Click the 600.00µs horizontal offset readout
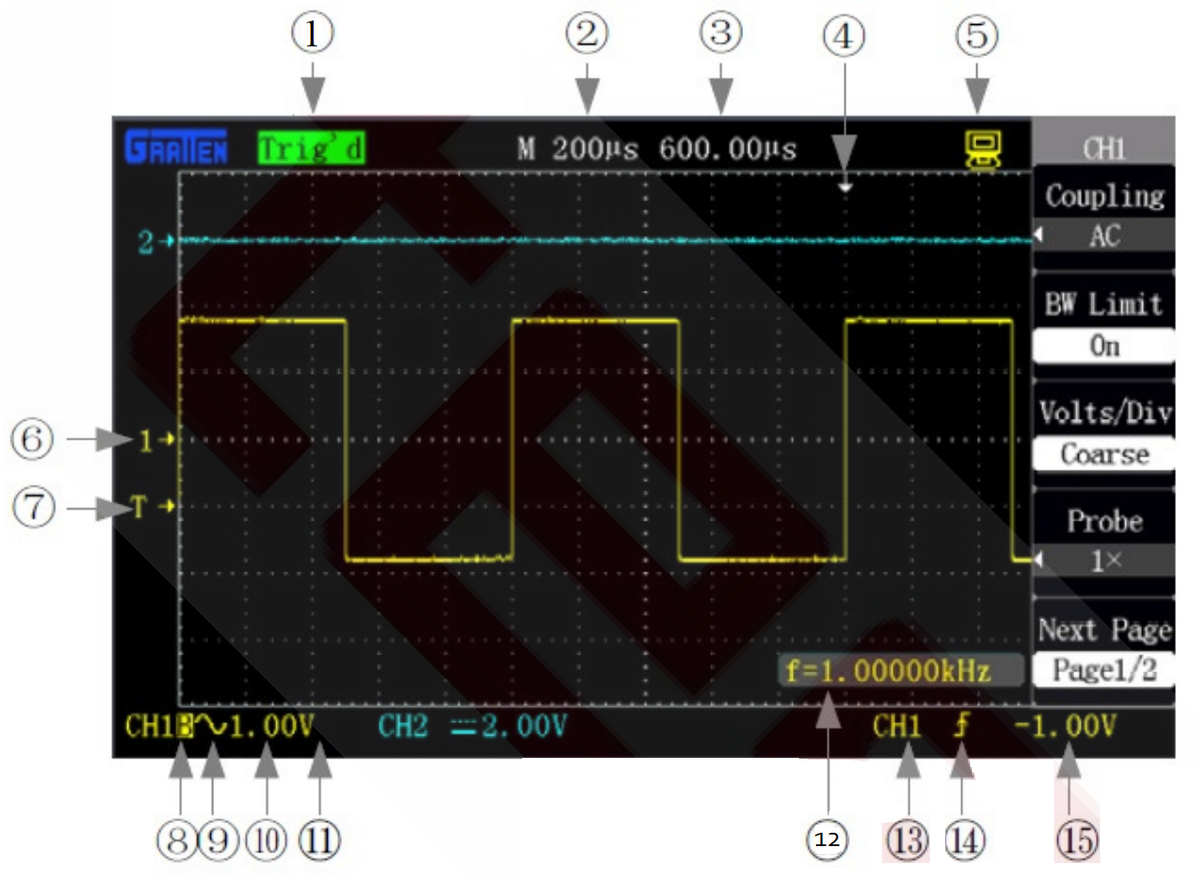Screen dimensions: 1200x880 (728, 150)
